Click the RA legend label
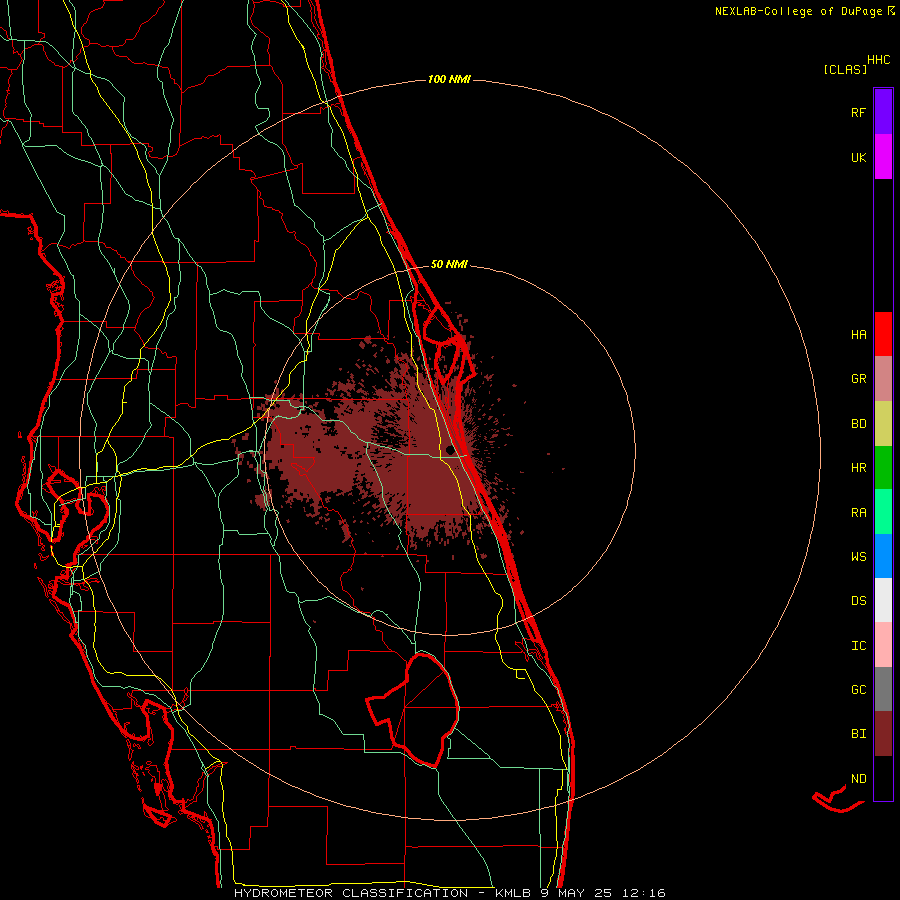The image size is (900, 900). pos(858,512)
